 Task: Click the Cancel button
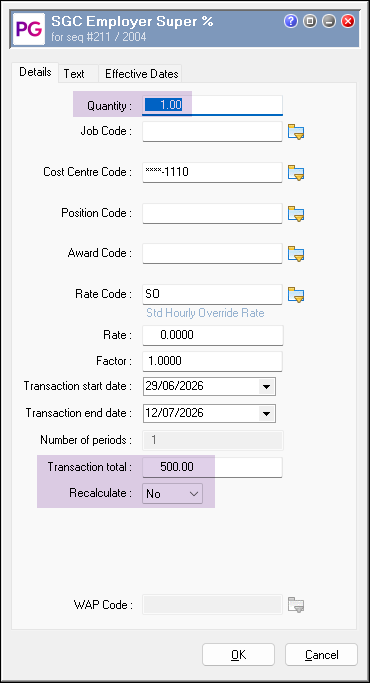[x=322, y=655]
